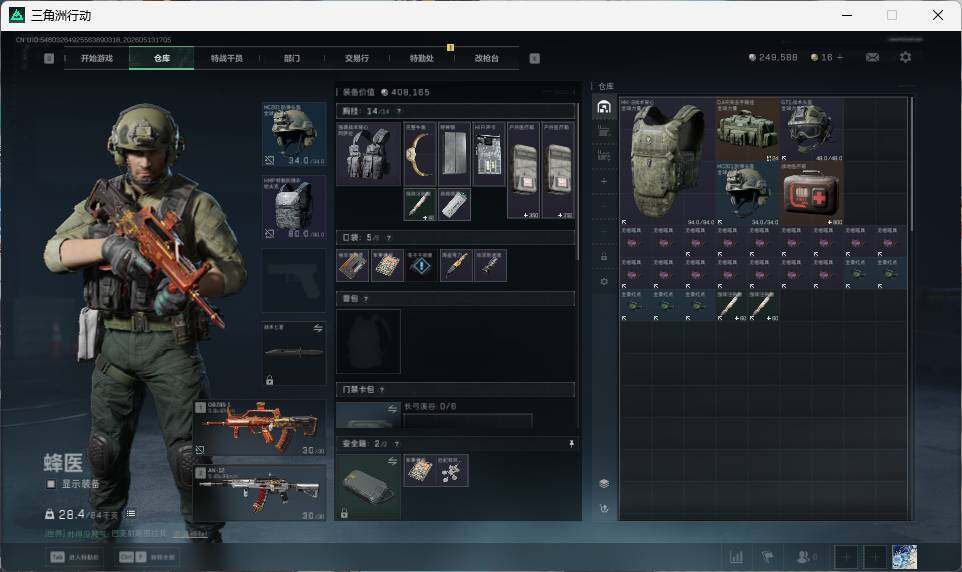This screenshot has height=572, width=962.
Task: Click the previous-tab key hint left of 开始游戏
Action: pyautogui.click(x=49, y=58)
